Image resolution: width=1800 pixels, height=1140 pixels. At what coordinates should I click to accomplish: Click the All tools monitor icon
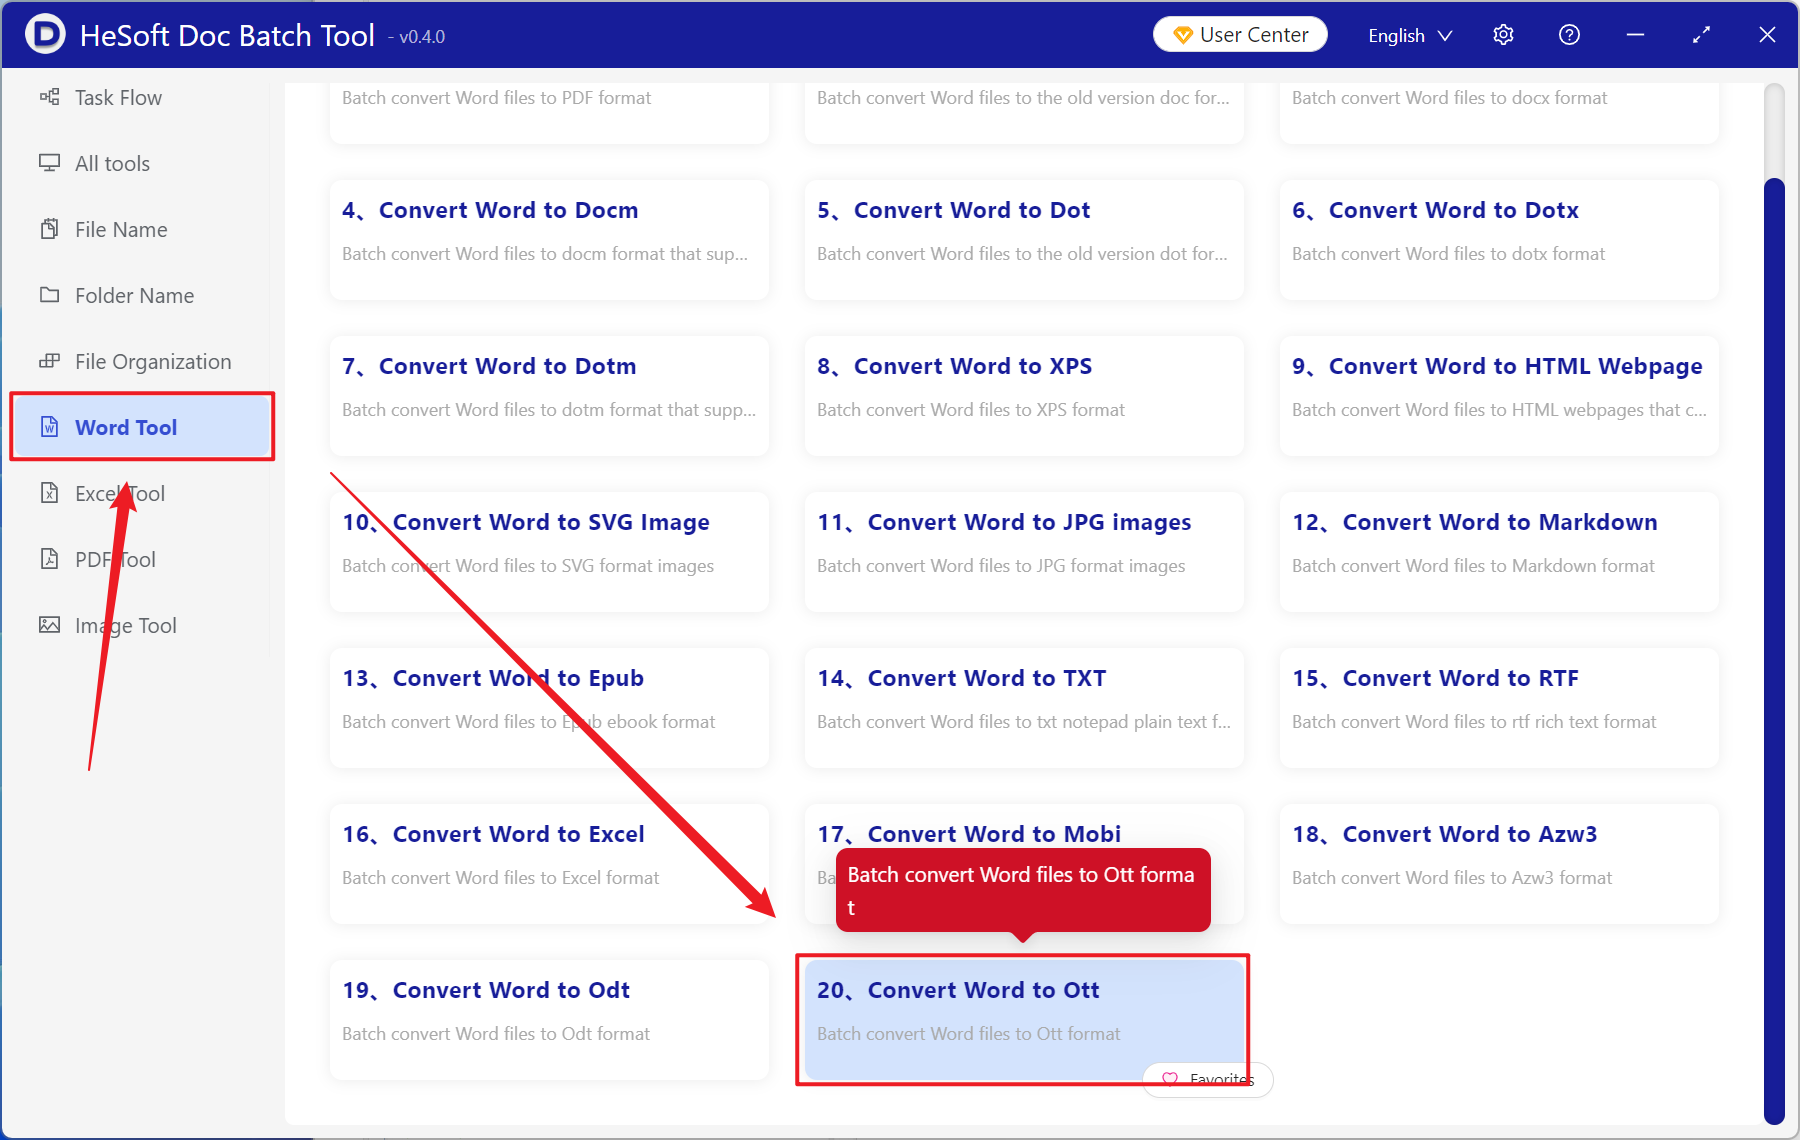pos(49,163)
